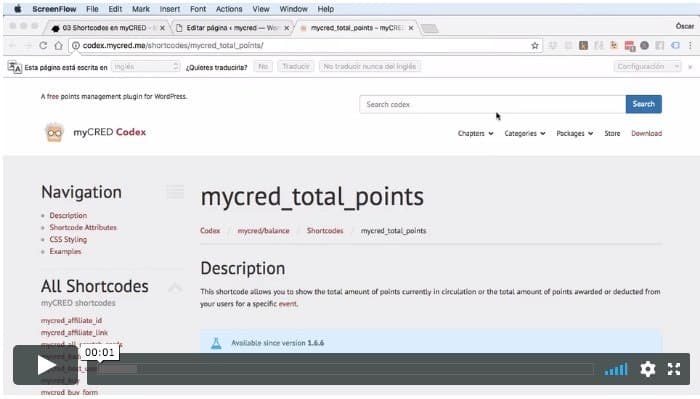The image size is (700, 399).
Task: Click the Codex breadcrumb link
Action: tap(210, 231)
